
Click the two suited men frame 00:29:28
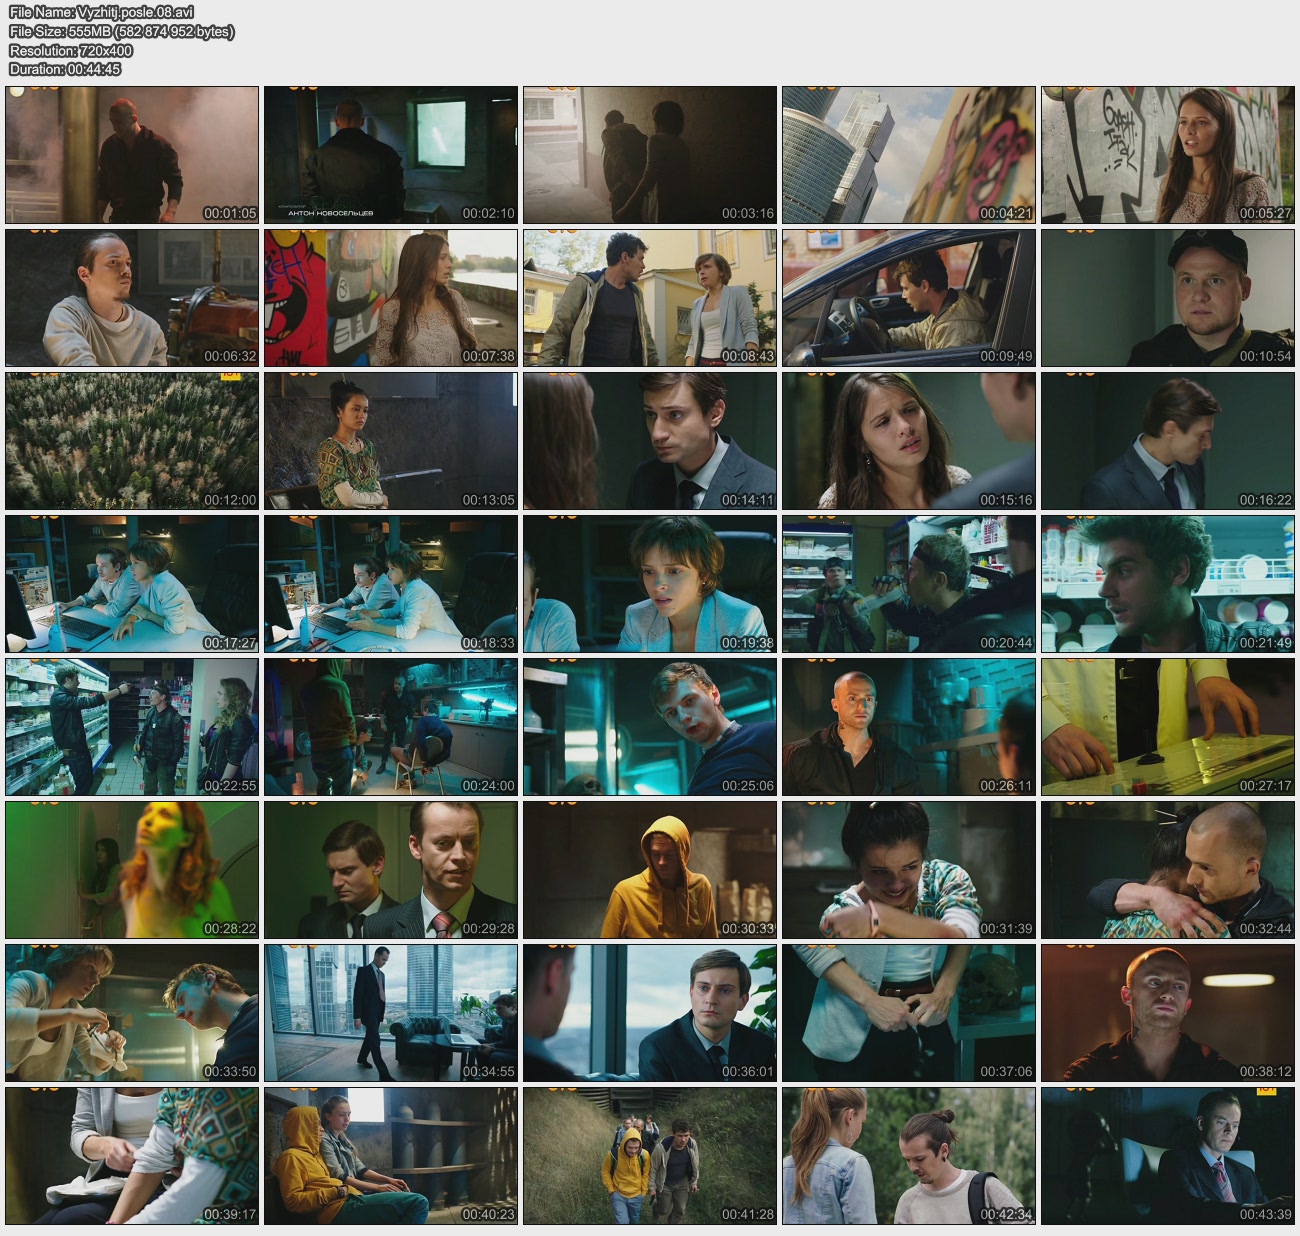click(x=391, y=870)
